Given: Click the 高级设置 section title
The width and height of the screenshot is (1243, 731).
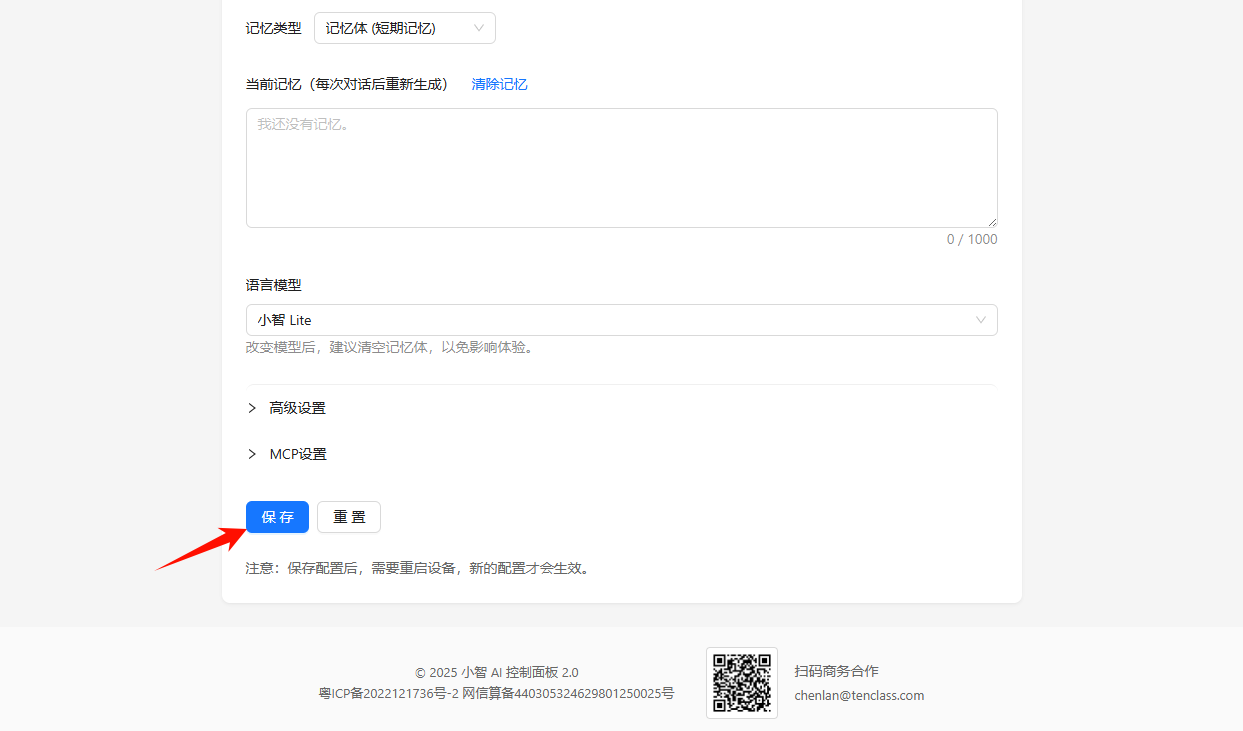Looking at the screenshot, I should click(x=297, y=408).
